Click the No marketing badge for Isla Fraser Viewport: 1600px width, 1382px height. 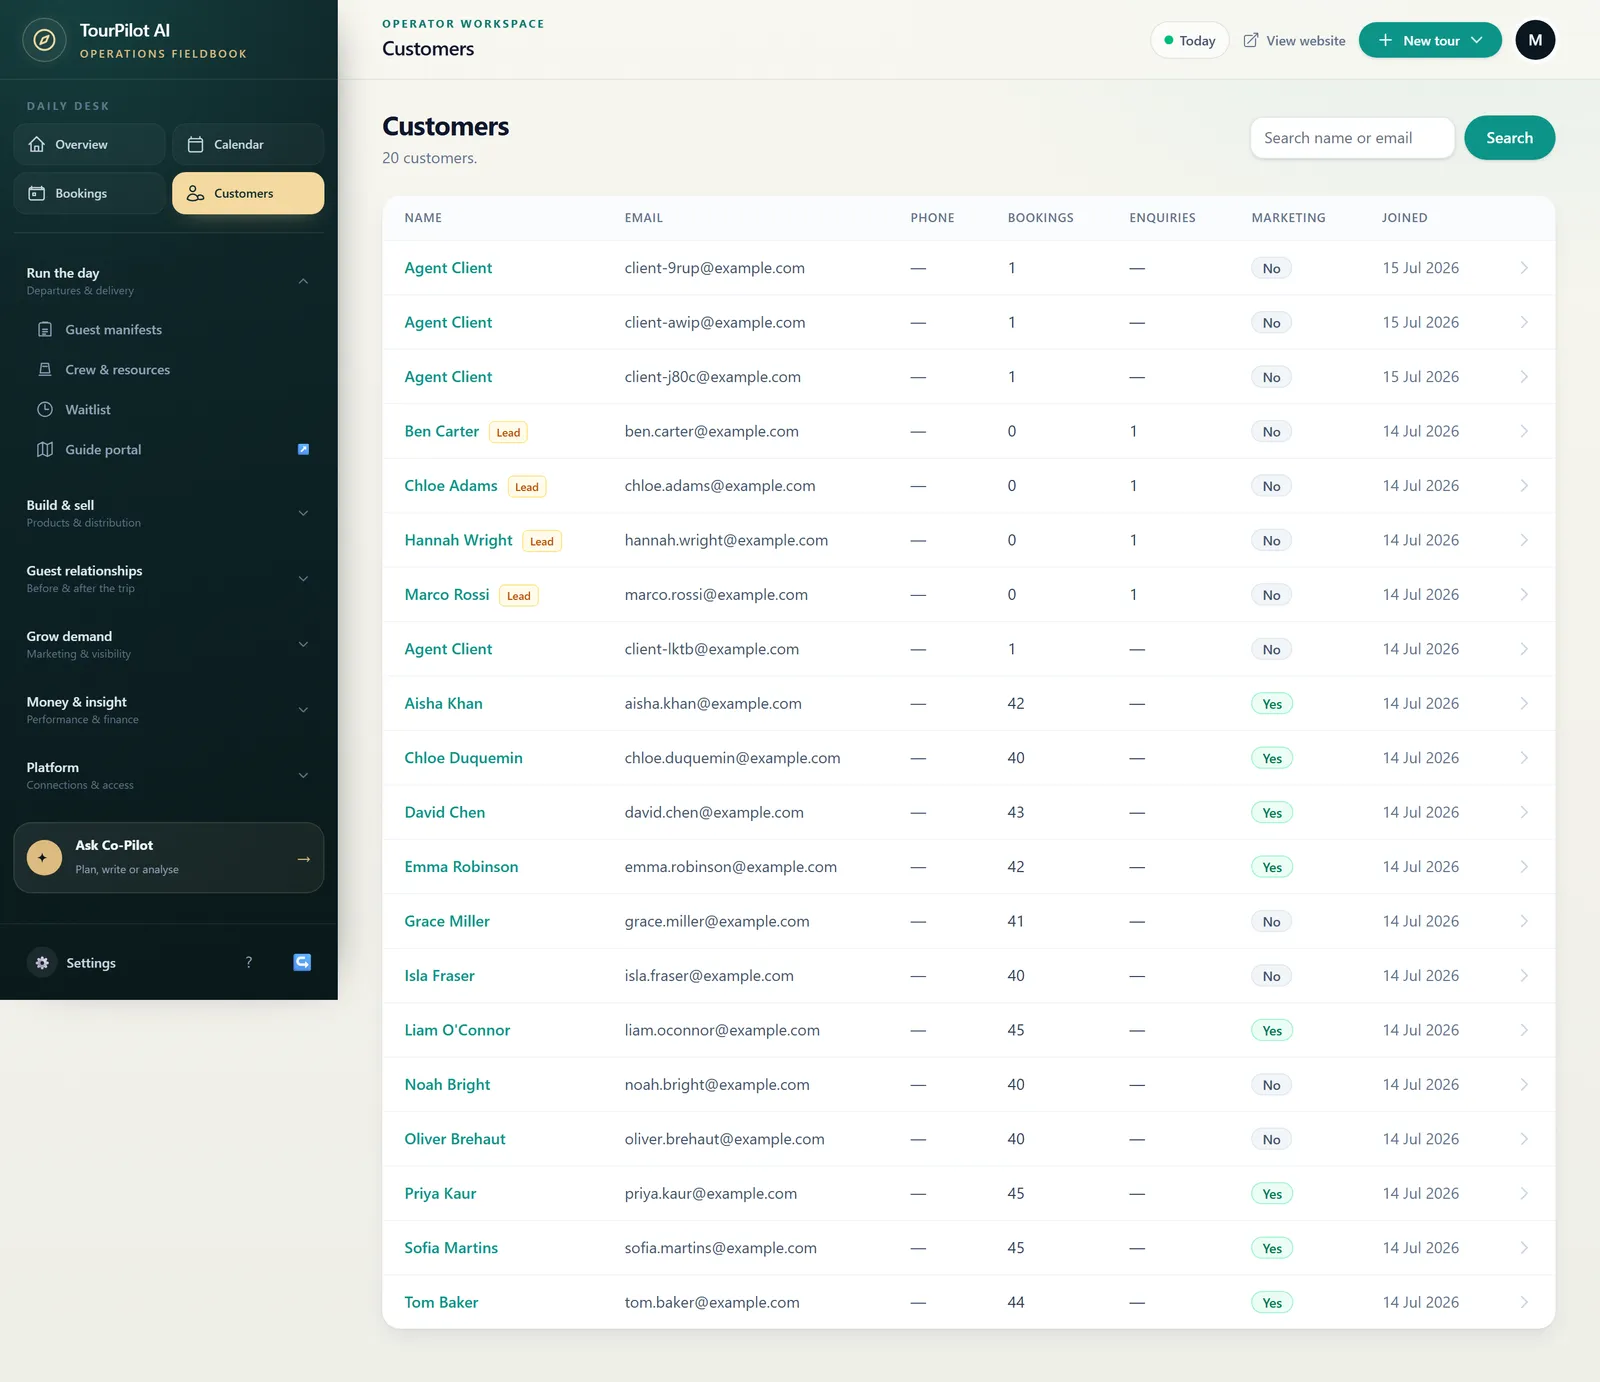[x=1271, y=976]
